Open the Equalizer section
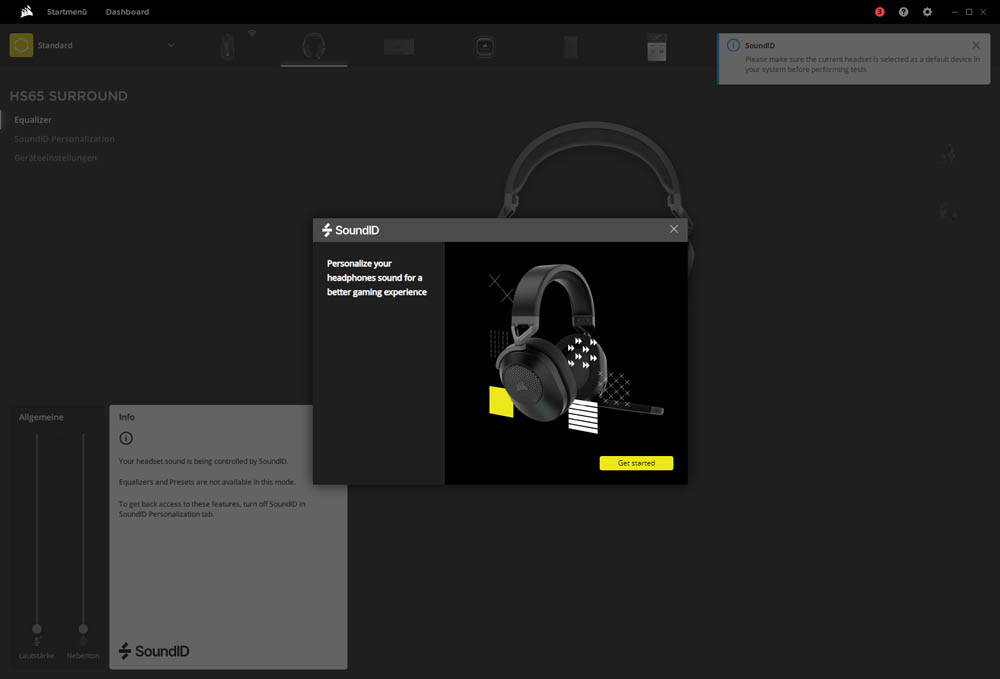The height and width of the screenshot is (679, 1000). pos(33,120)
